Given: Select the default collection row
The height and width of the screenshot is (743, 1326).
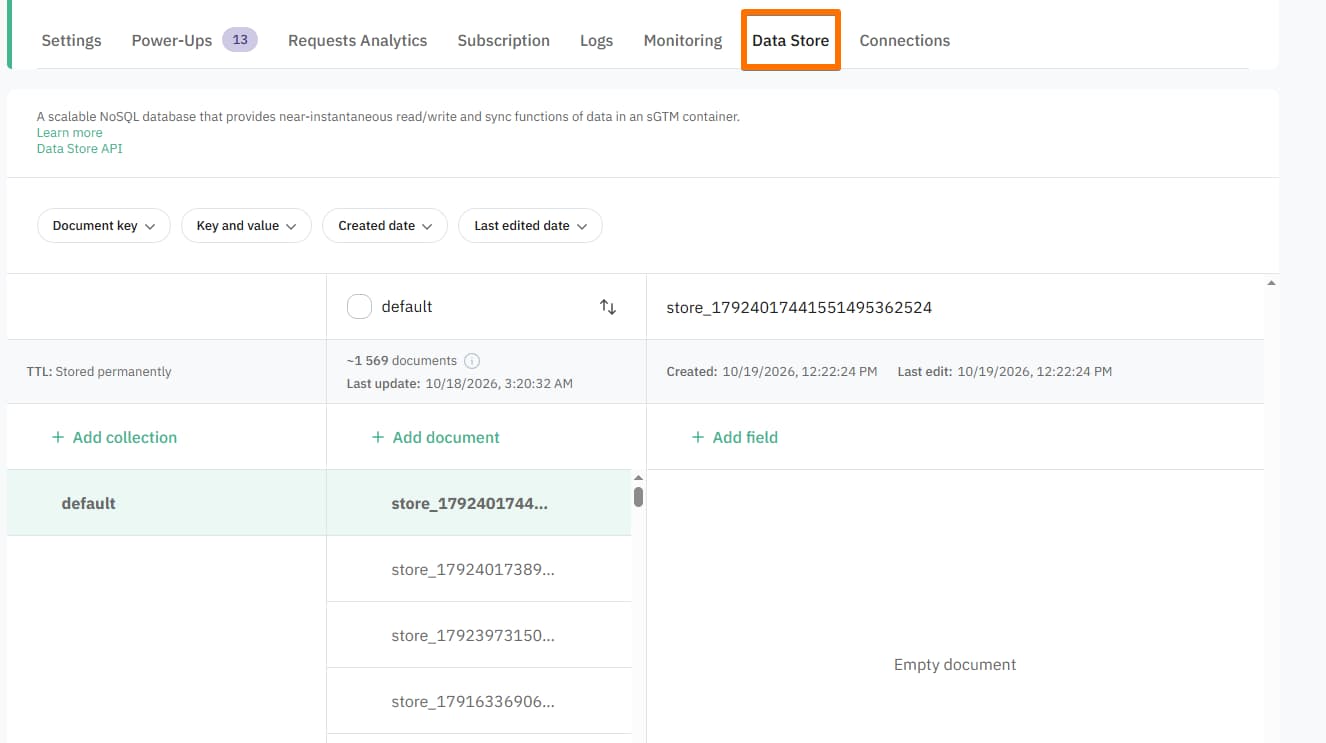Looking at the screenshot, I should (166, 503).
